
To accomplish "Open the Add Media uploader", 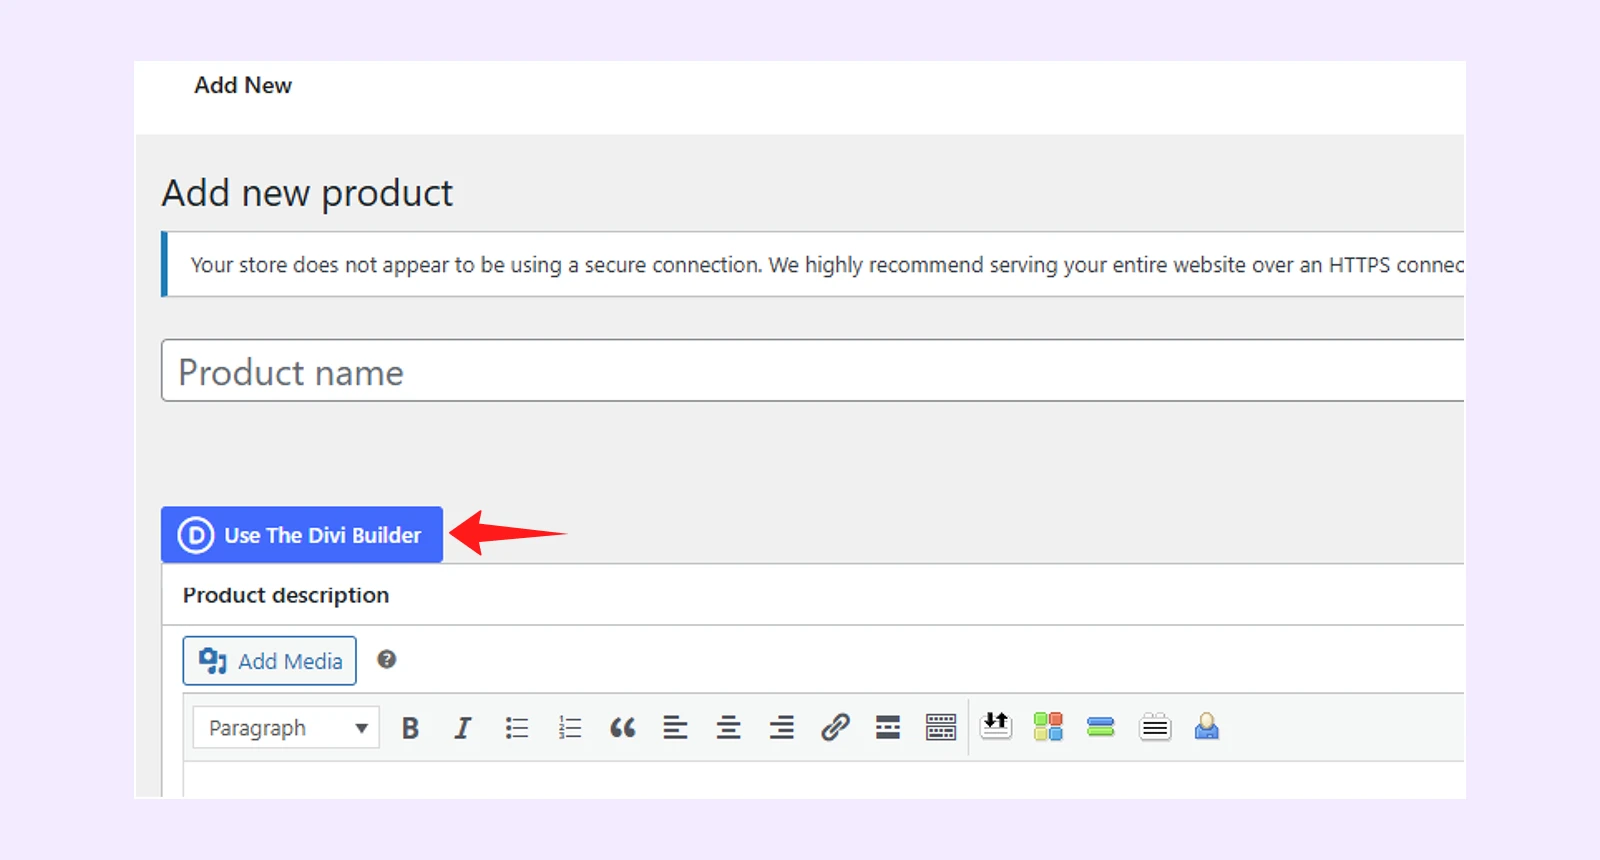I will point(269,661).
